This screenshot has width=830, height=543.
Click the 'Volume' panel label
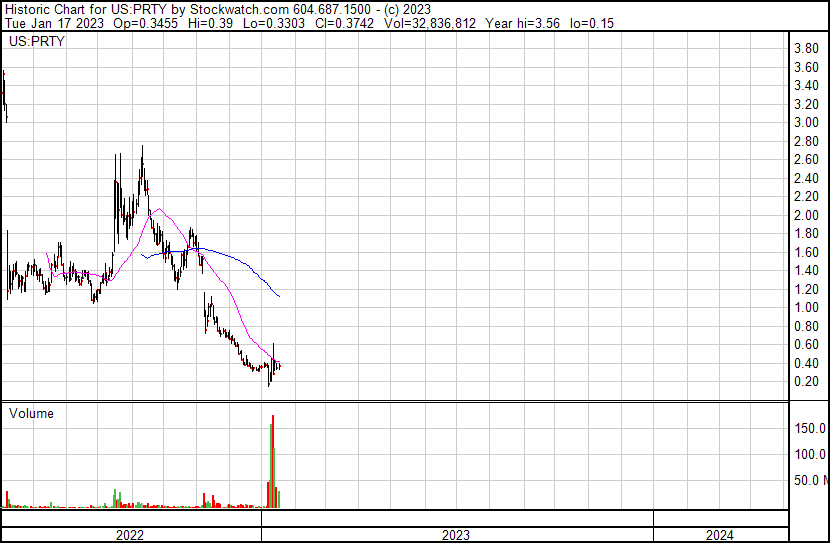(x=31, y=413)
